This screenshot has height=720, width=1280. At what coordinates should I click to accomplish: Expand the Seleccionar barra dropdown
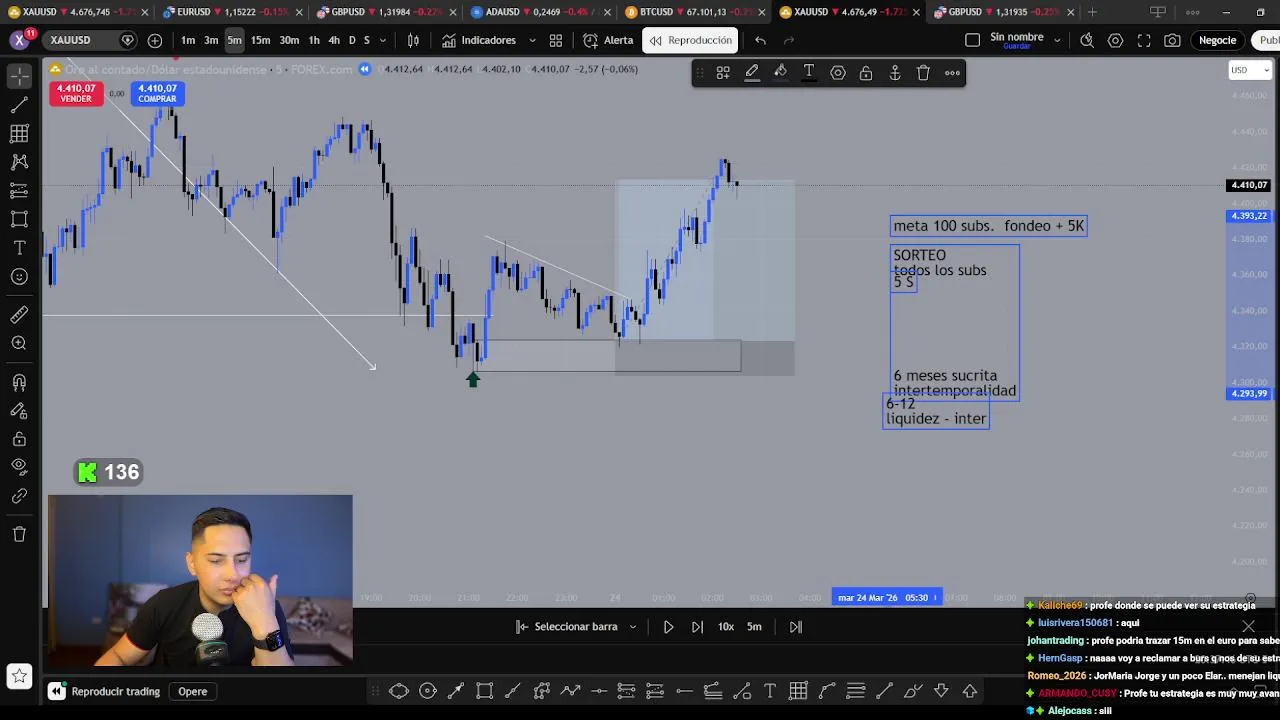click(x=577, y=627)
